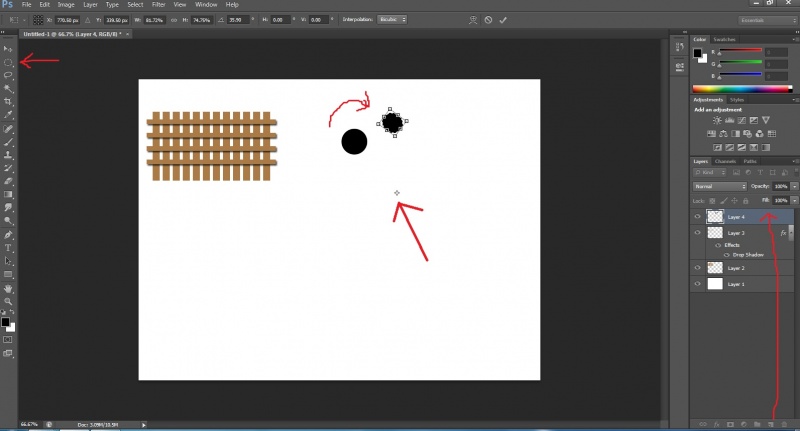The image size is (800, 431).
Task: Switch to the Swatches tab
Action: click(x=725, y=39)
